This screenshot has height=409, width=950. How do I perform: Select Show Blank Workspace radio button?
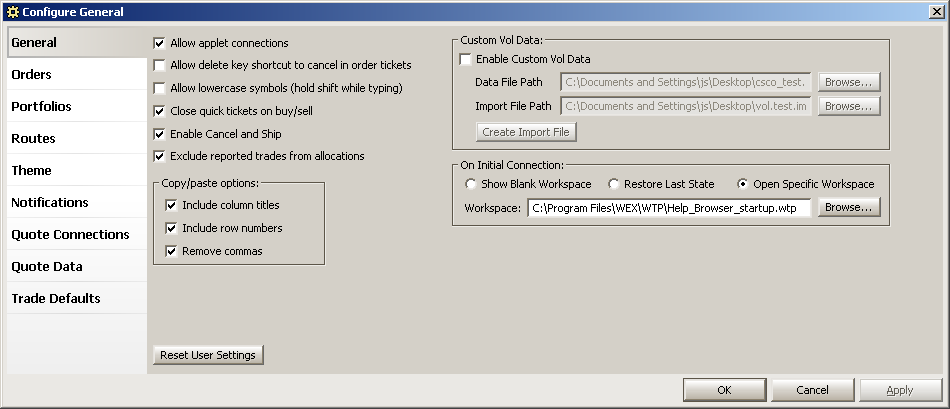470,184
